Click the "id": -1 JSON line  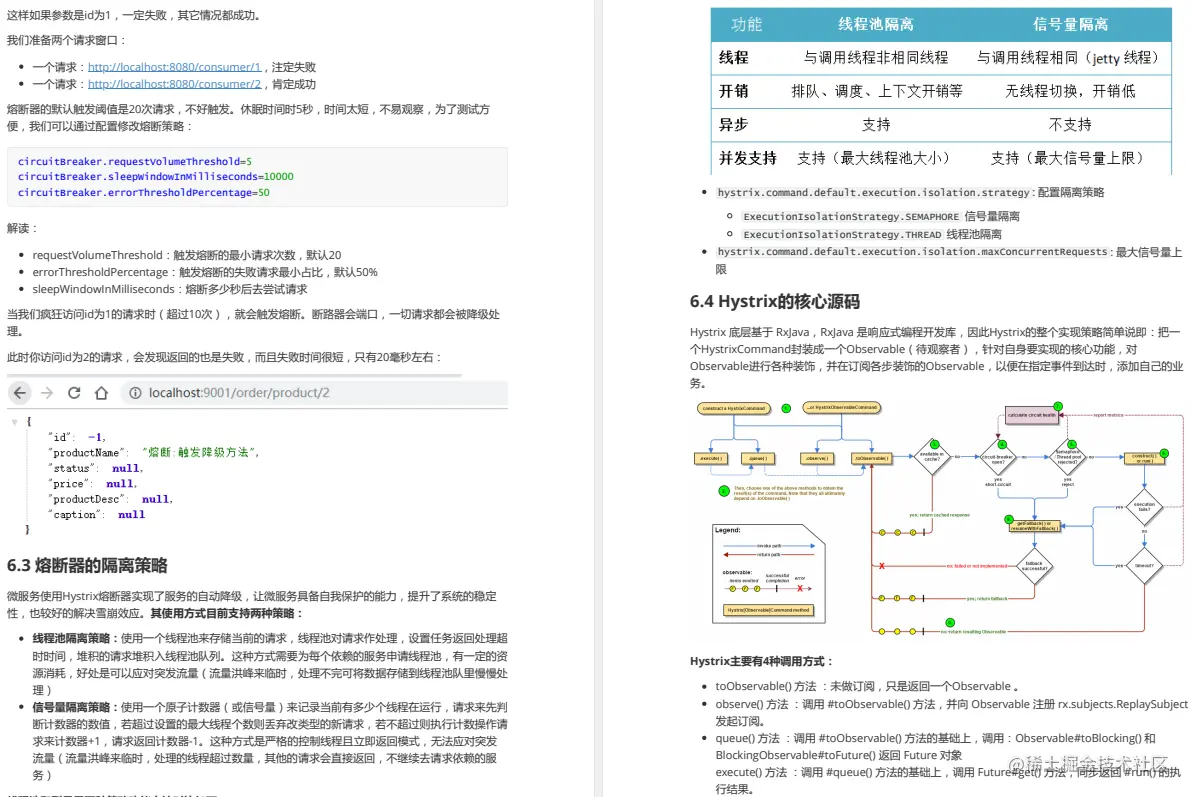77,438
